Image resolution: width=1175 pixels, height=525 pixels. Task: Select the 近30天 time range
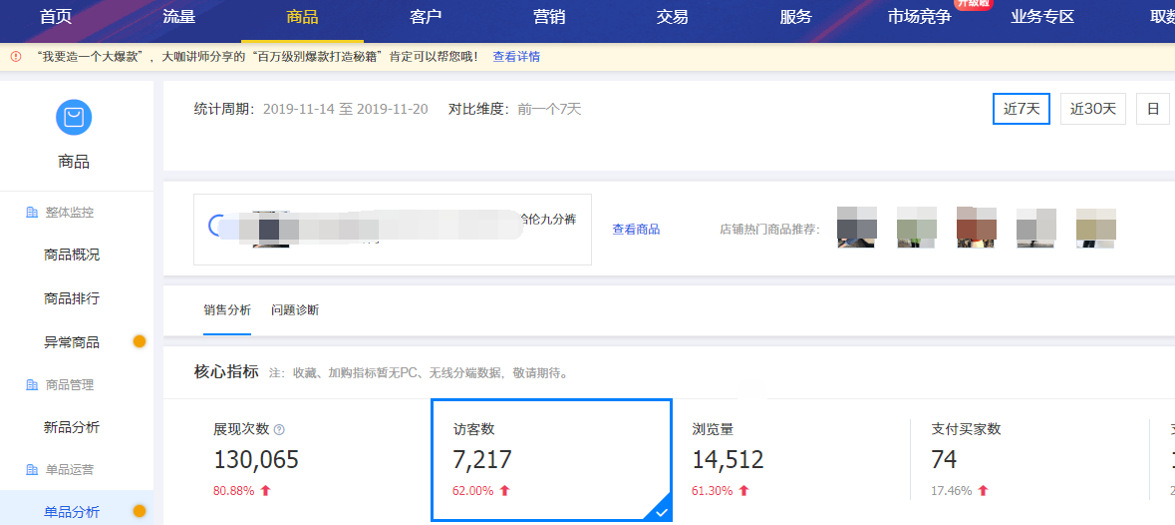tap(1092, 109)
